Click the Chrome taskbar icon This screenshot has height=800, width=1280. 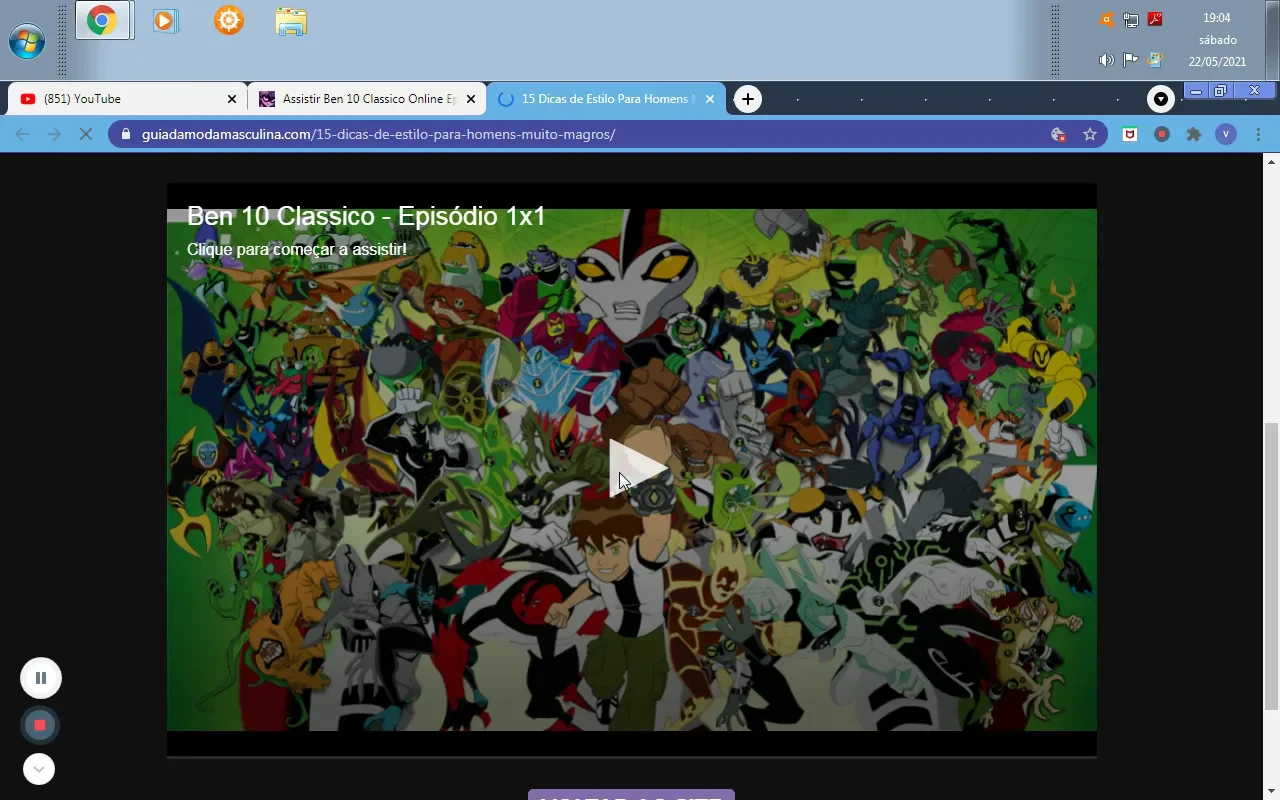[102, 21]
